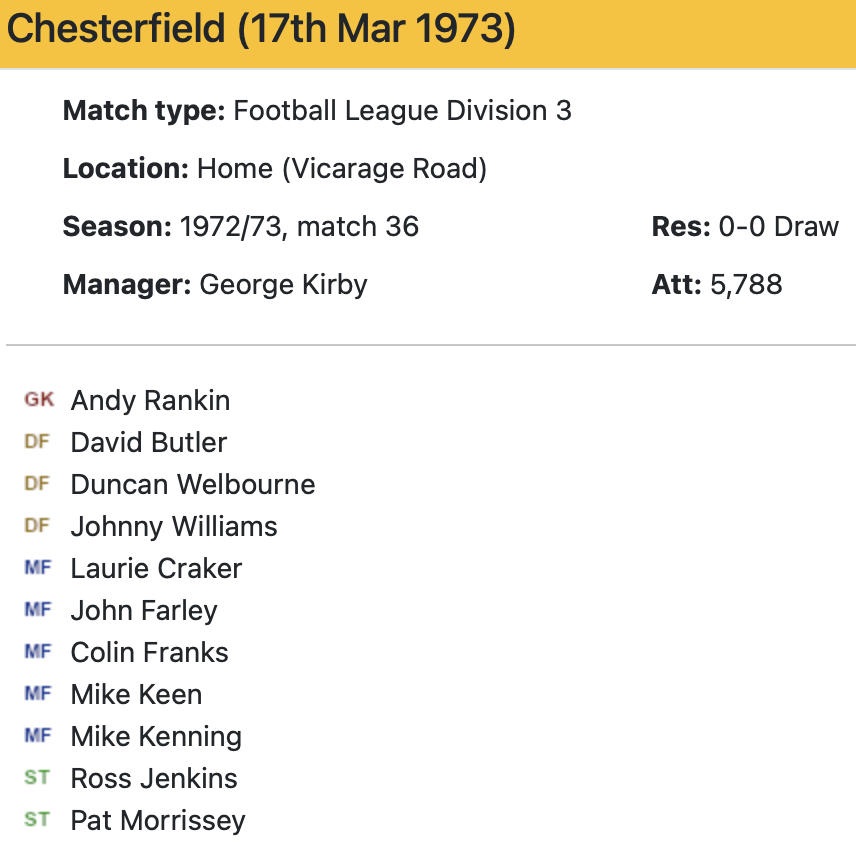Click manager name George Kirby
The height and width of the screenshot is (852, 856).
pos(283,285)
